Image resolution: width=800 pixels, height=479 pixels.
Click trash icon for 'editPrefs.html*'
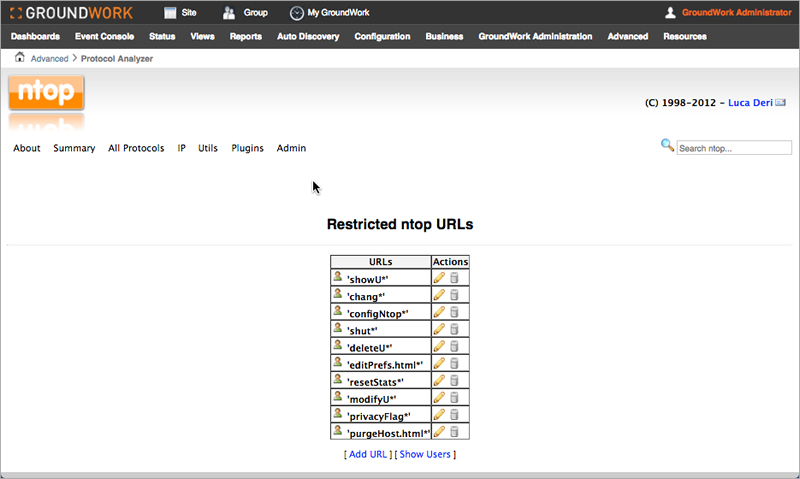click(454, 363)
